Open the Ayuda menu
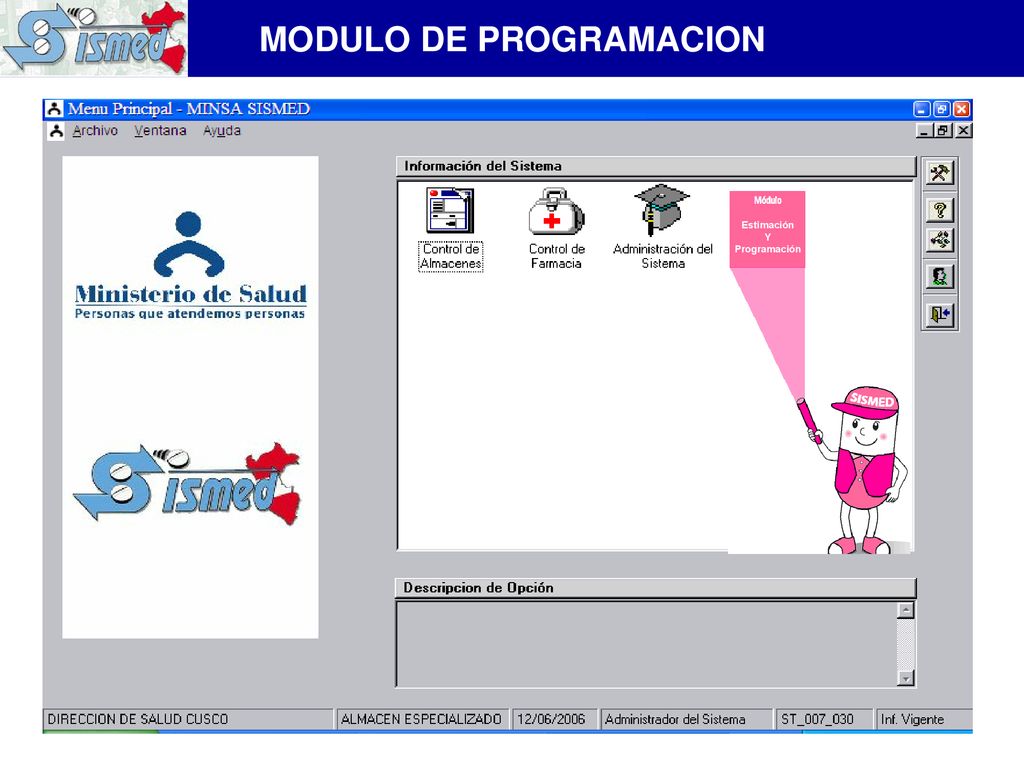The width and height of the screenshot is (1024, 768). click(x=222, y=131)
